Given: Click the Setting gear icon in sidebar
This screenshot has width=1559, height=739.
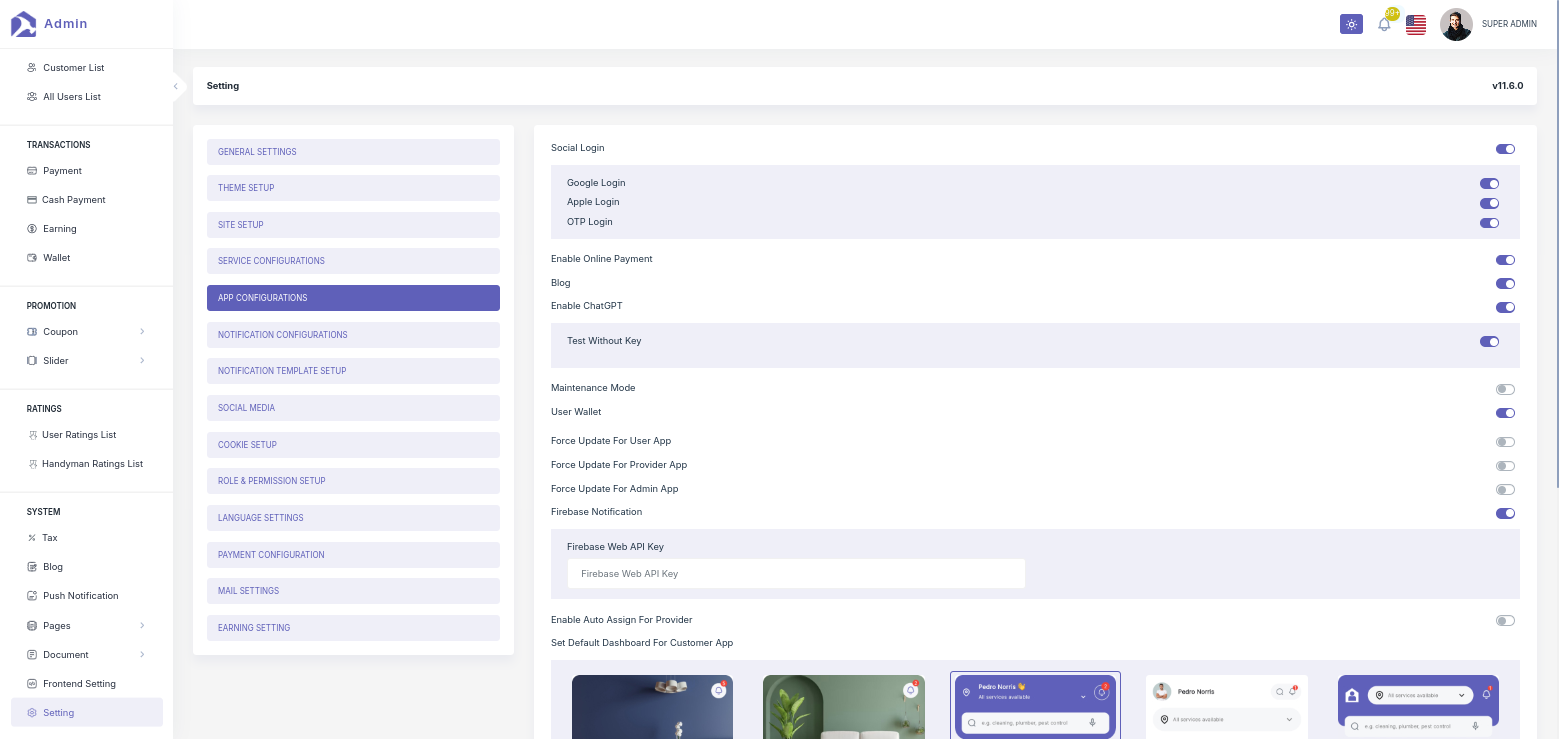Looking at the screenshot, I should (32, 713).
